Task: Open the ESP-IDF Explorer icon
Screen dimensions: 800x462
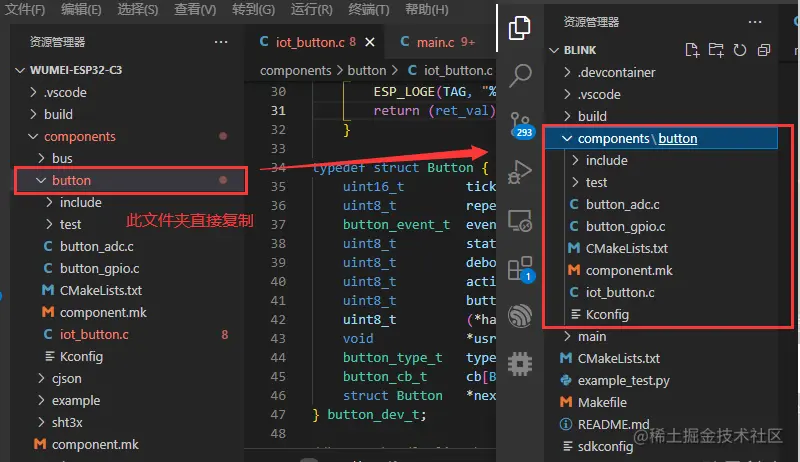Action: pyautogui.click(x=520, y=315)
